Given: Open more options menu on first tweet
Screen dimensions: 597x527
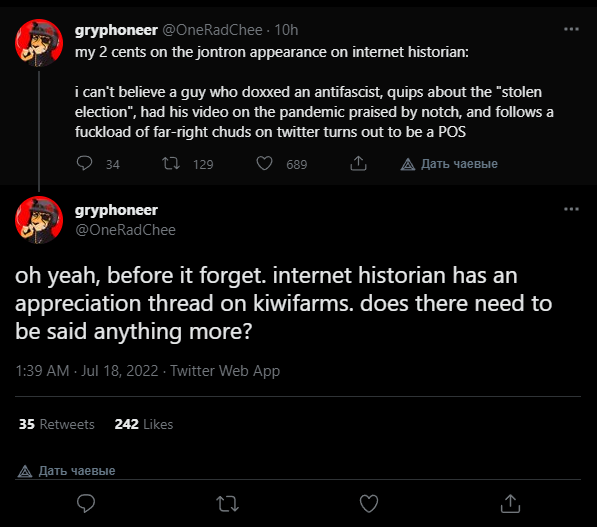Looking at the screenshot, I should coord(571,29).
